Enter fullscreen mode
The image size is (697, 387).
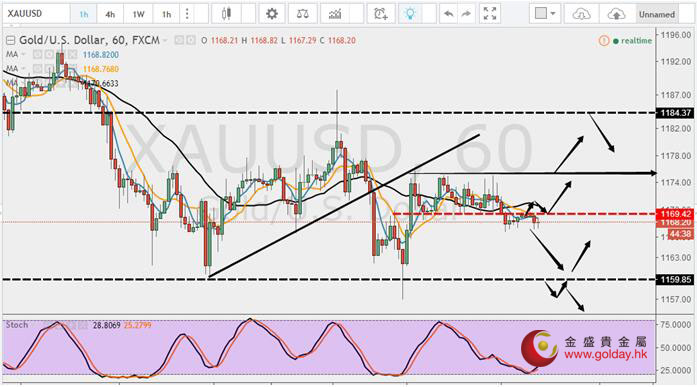pyautogui.click(x=490, y=14)
